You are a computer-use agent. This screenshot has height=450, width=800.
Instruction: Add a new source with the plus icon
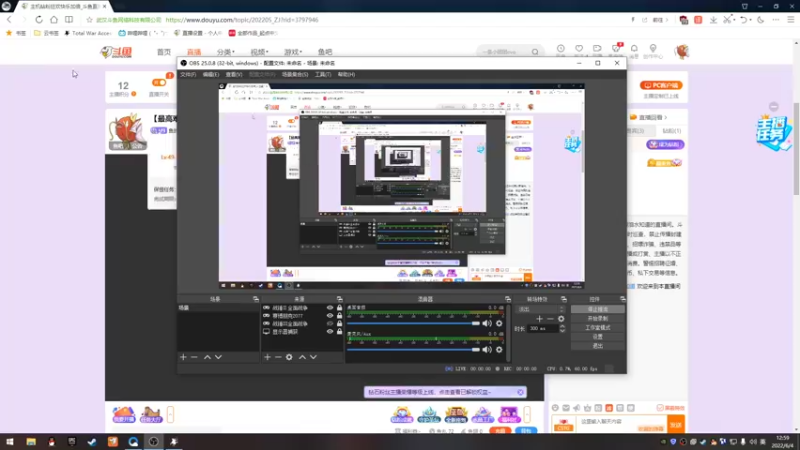click(x=267, y=357)
